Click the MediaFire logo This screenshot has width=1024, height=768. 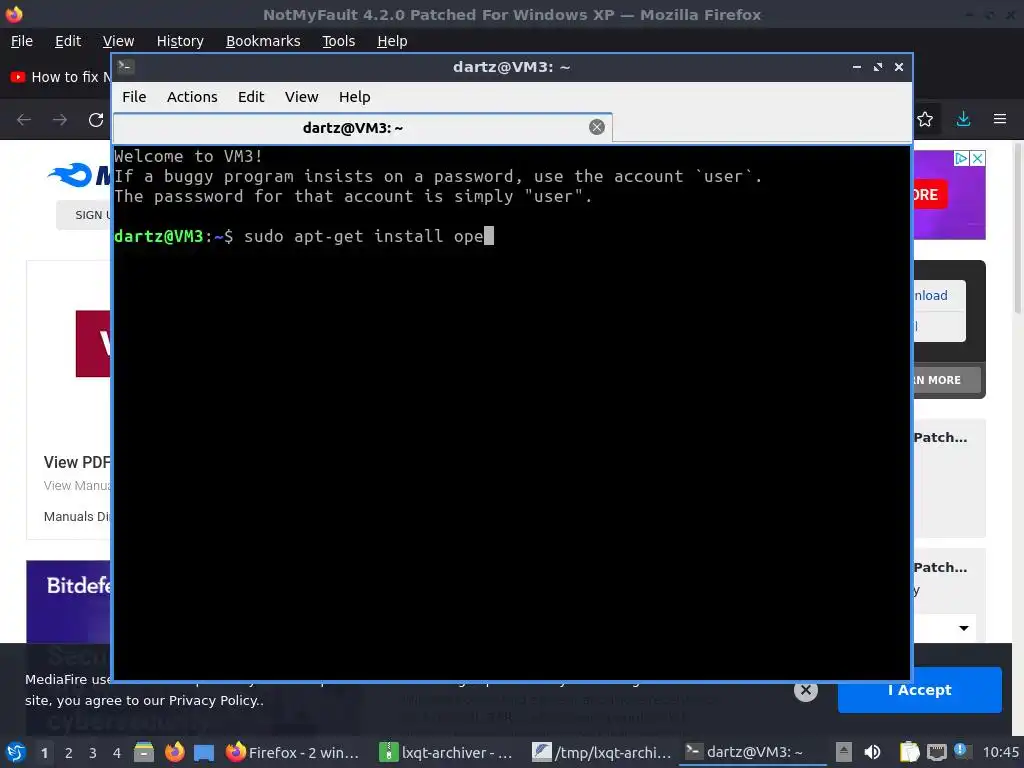coord(78,175)
